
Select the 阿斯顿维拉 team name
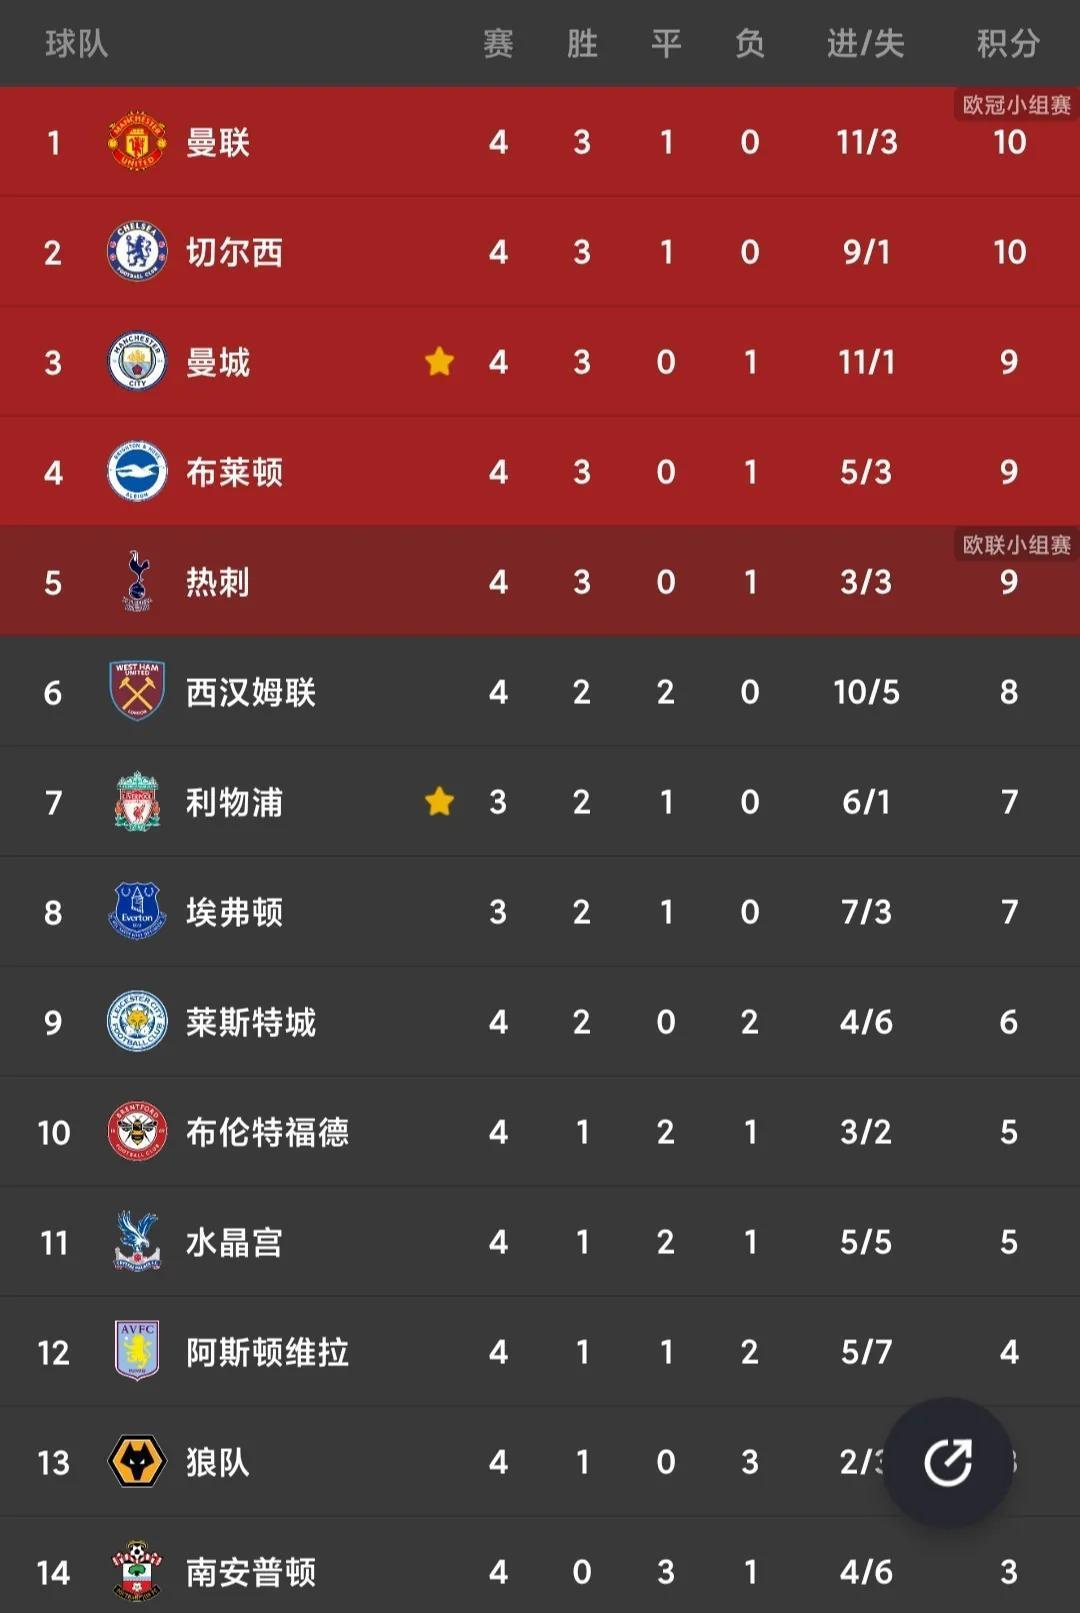[x=267, y=1352]
